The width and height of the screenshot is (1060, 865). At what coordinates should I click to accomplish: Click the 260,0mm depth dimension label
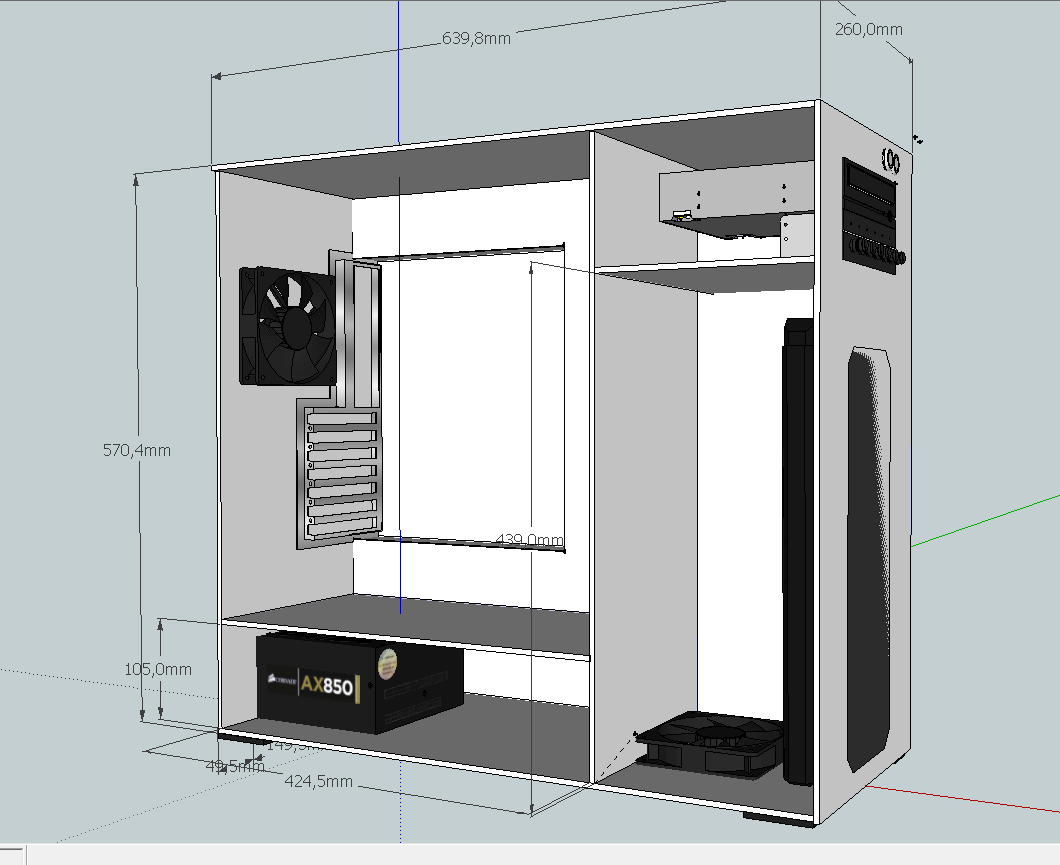[x=868, y=29]
